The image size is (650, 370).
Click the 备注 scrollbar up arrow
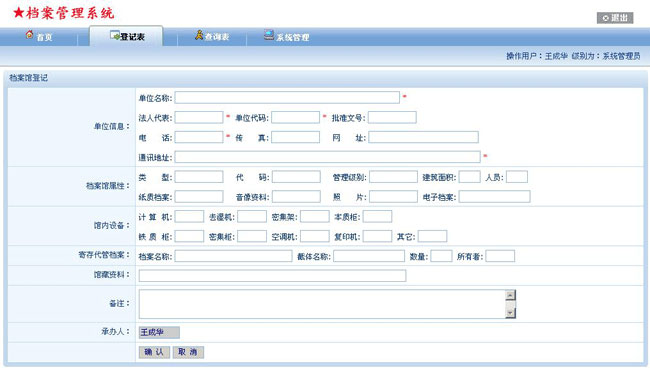click(x=510, y=295)
